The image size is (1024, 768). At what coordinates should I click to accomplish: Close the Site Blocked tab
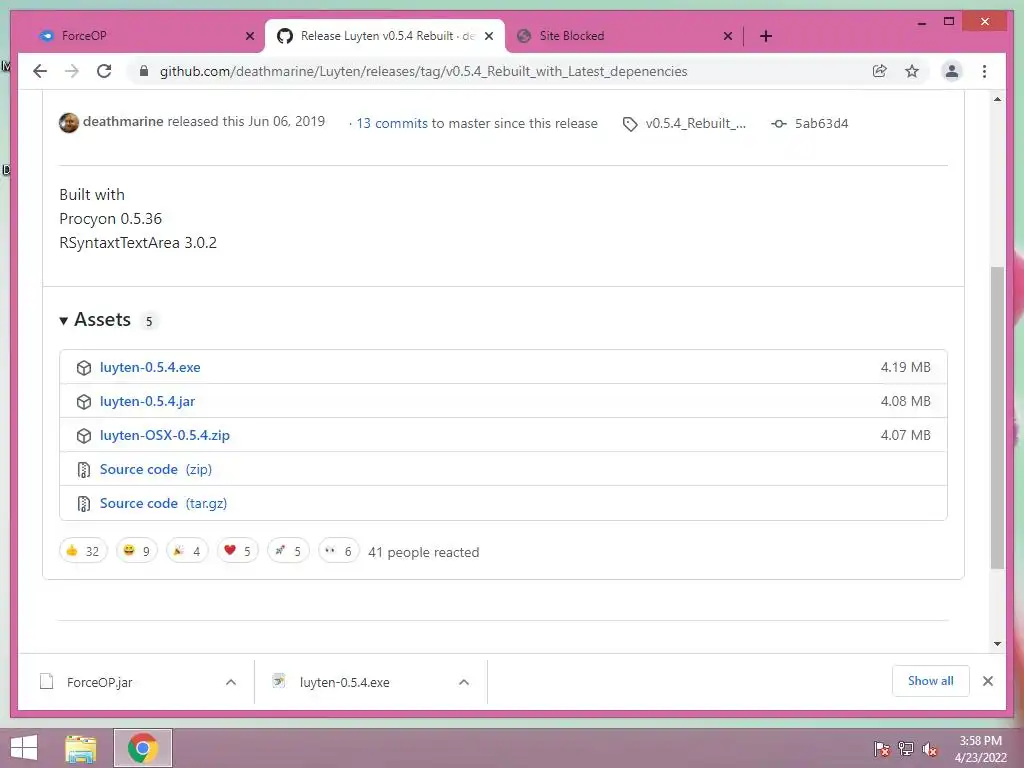(728, 36)
